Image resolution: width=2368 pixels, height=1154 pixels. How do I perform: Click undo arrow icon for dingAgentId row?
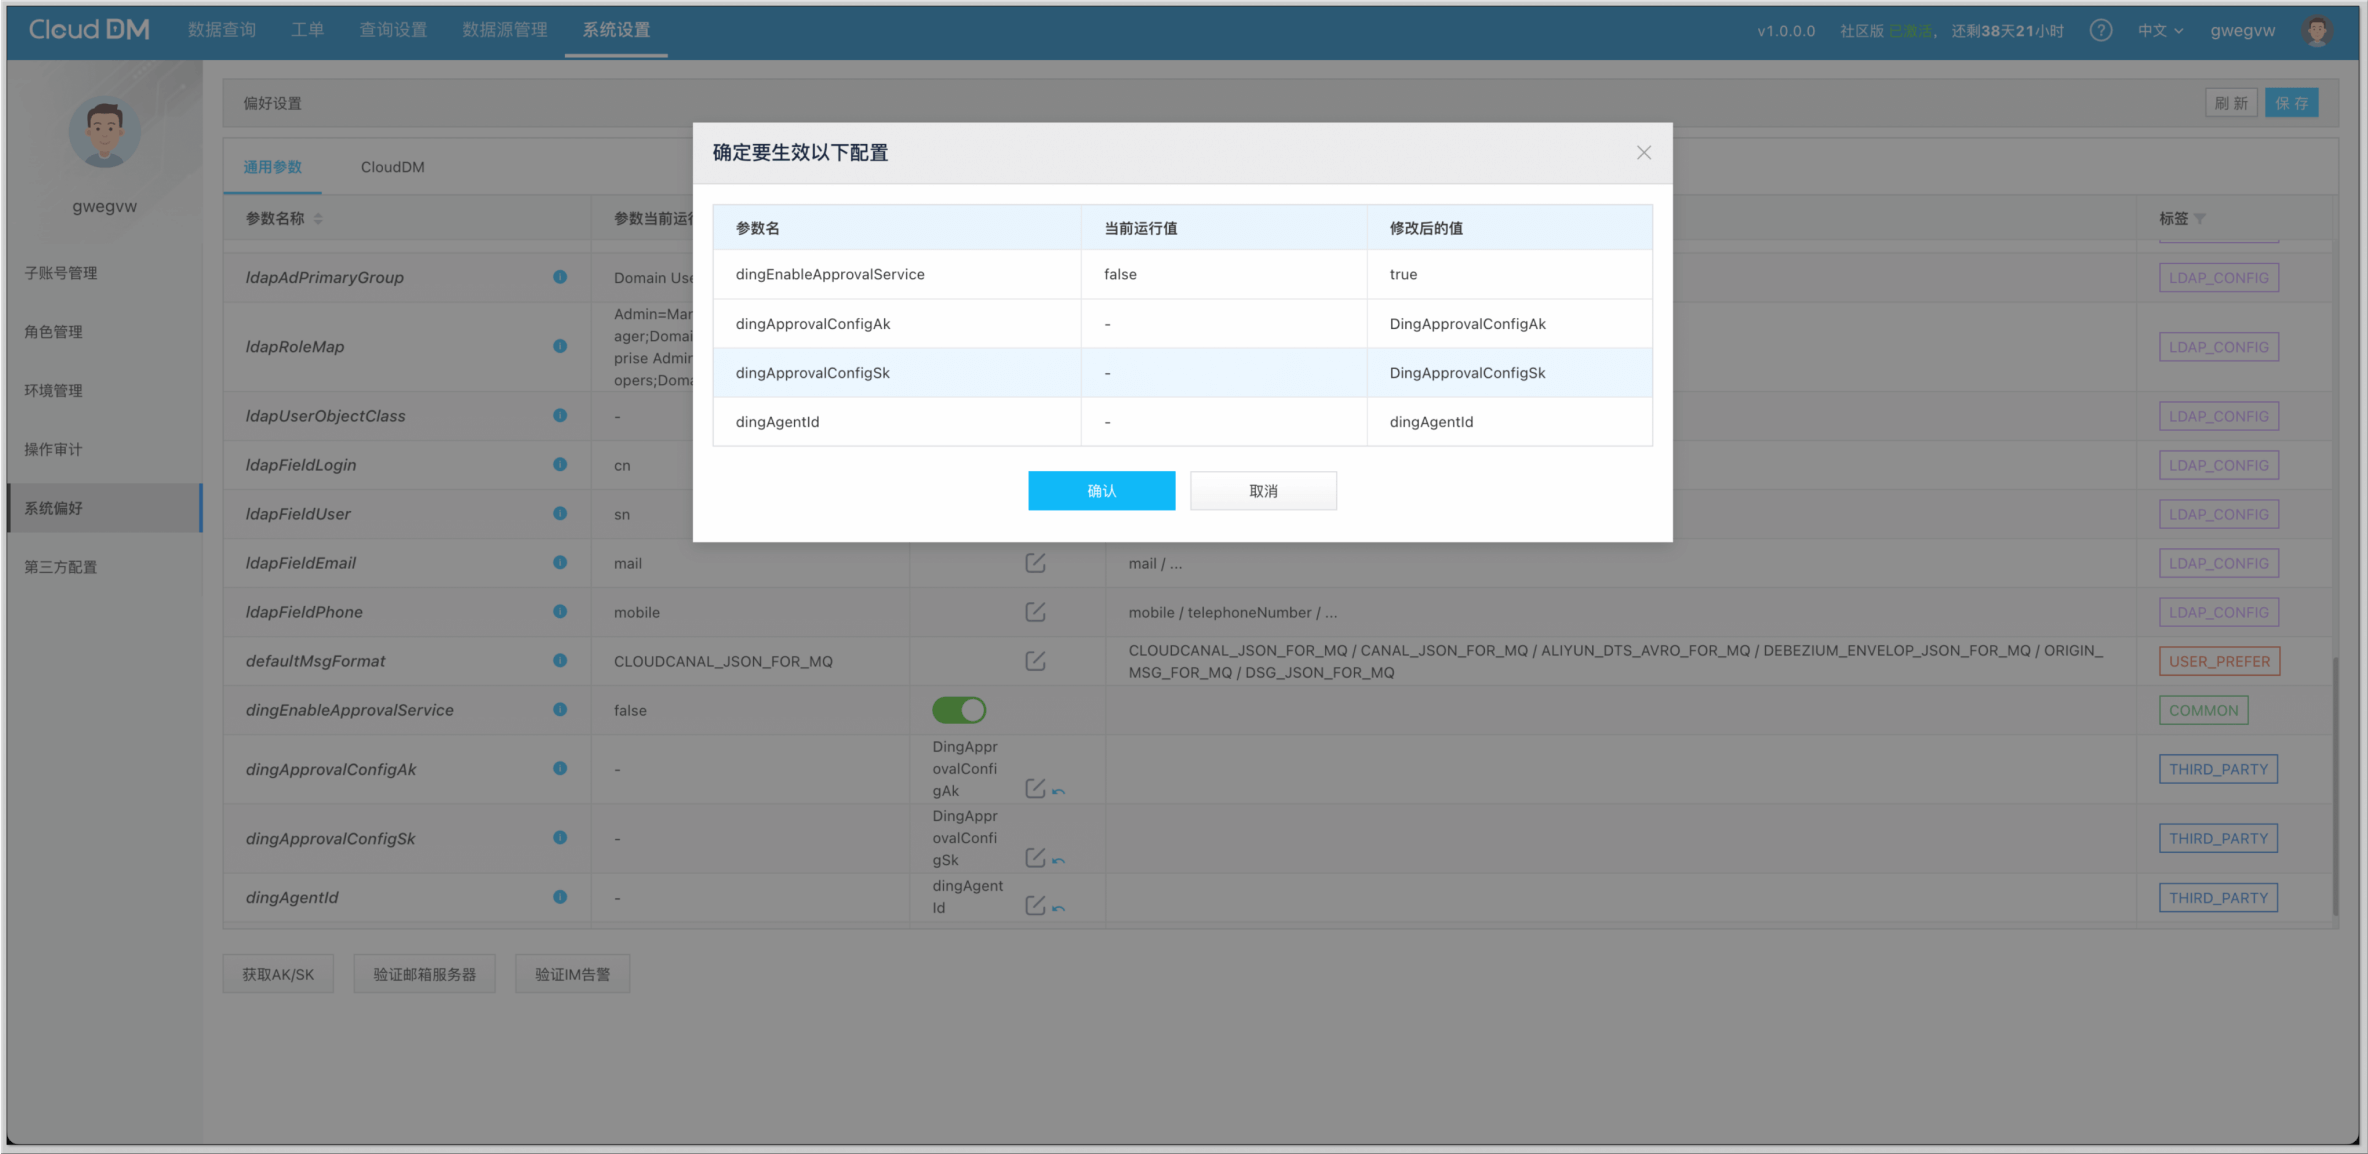click(1059, 908)
